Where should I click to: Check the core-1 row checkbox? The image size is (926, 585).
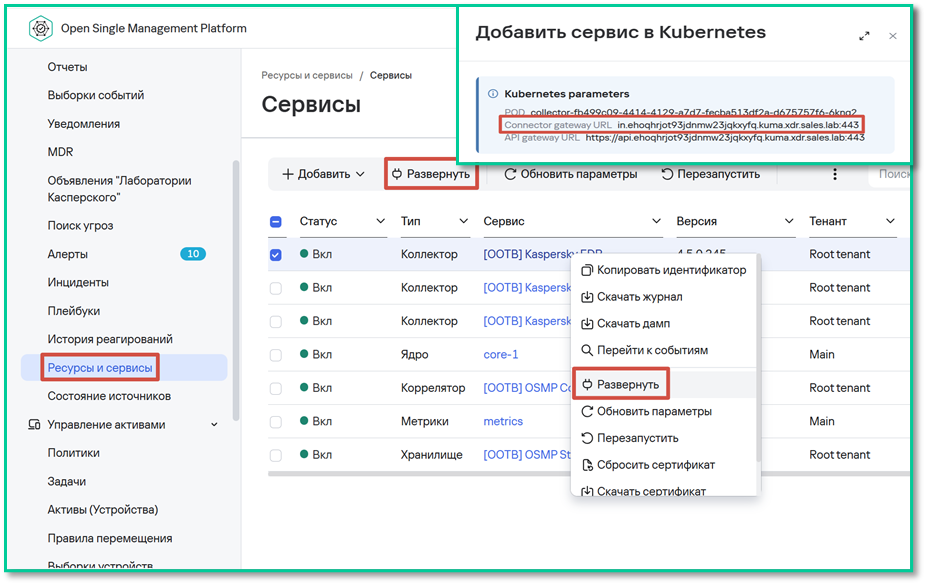tap(276, 355)
